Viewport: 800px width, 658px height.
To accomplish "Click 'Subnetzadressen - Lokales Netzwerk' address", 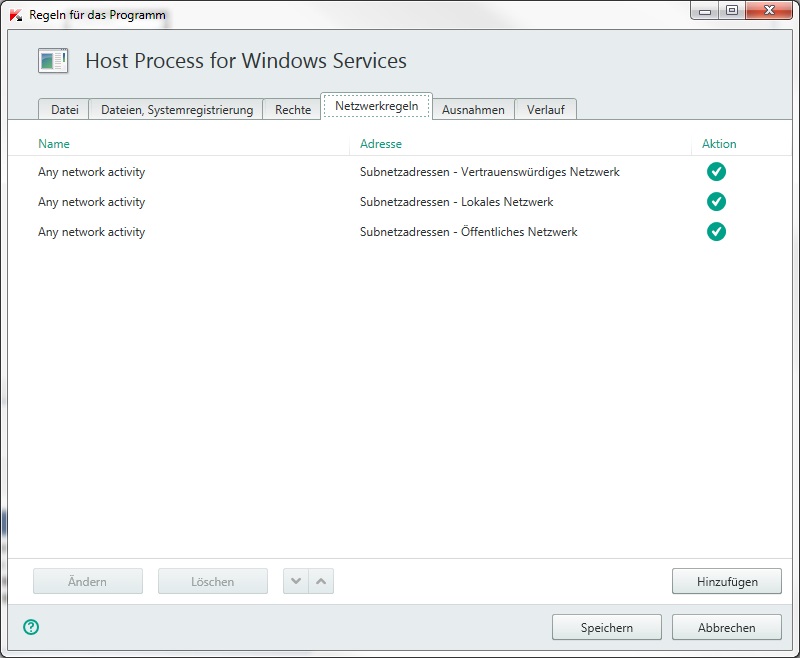I will click(457, 201).
